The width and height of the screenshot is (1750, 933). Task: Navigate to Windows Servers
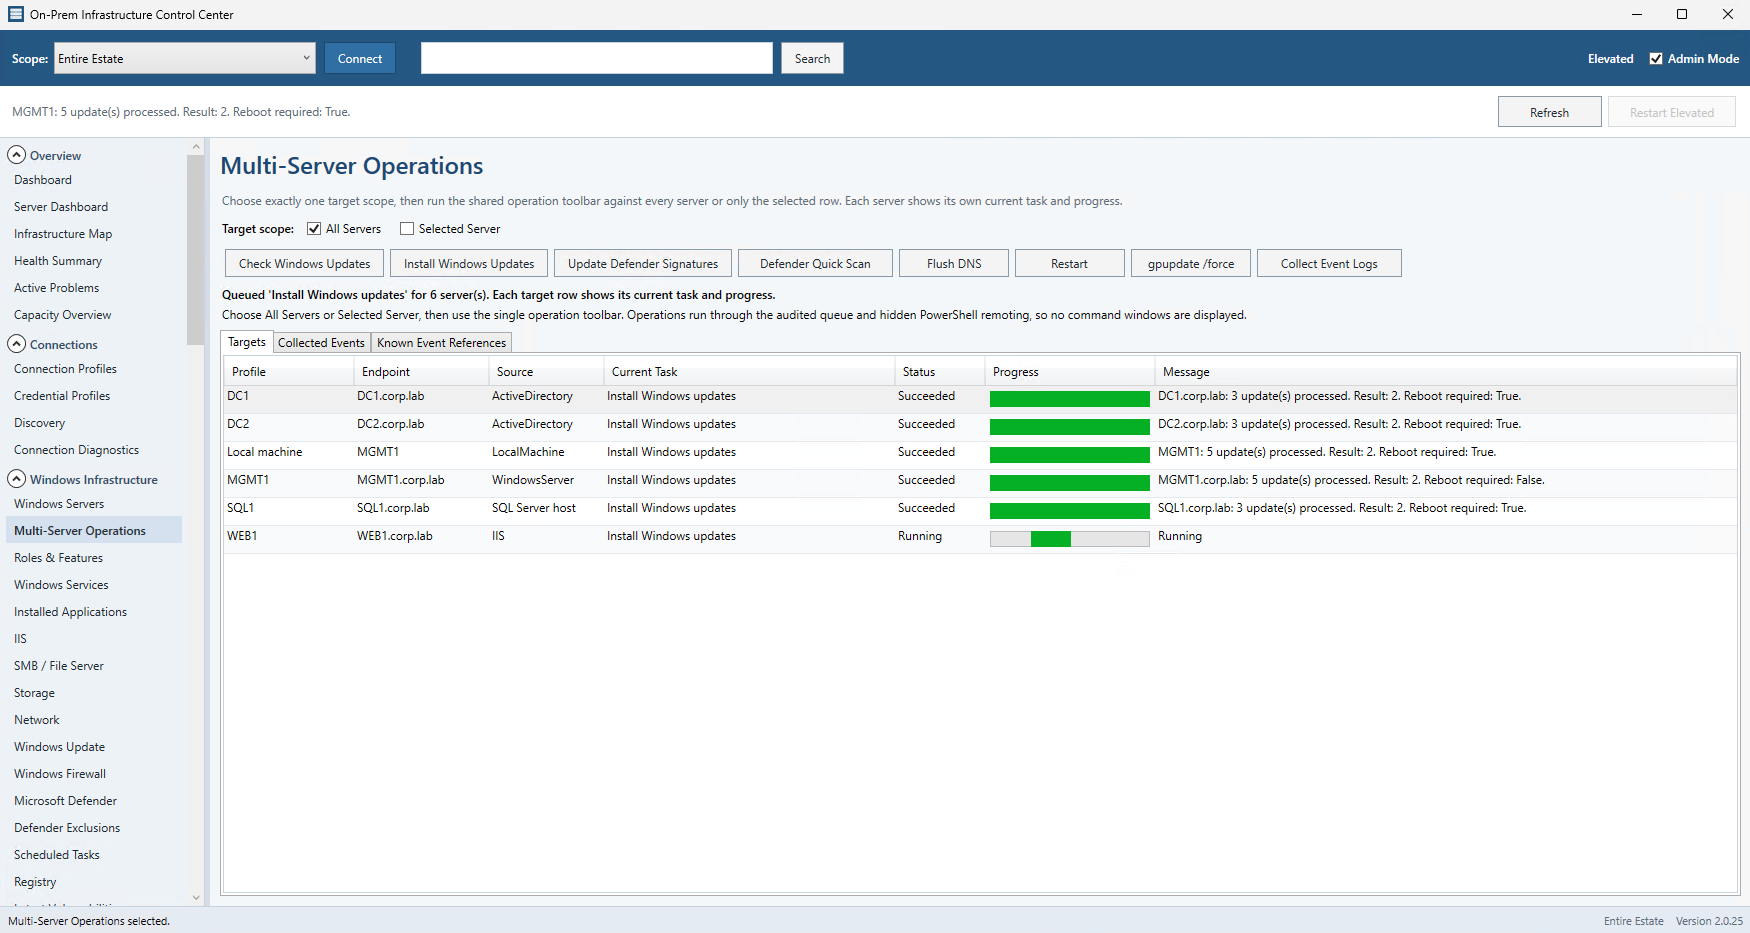pos(59,504)
